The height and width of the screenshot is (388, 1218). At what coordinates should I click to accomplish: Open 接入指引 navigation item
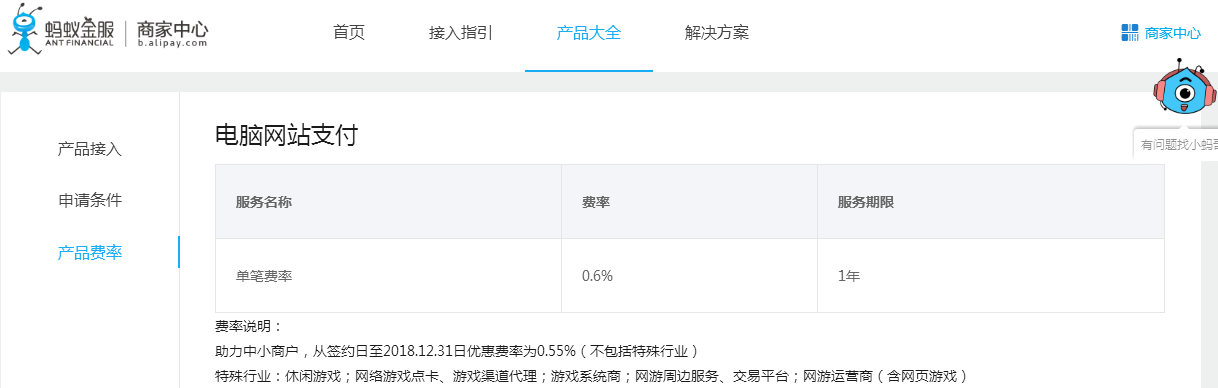[461, 32]
